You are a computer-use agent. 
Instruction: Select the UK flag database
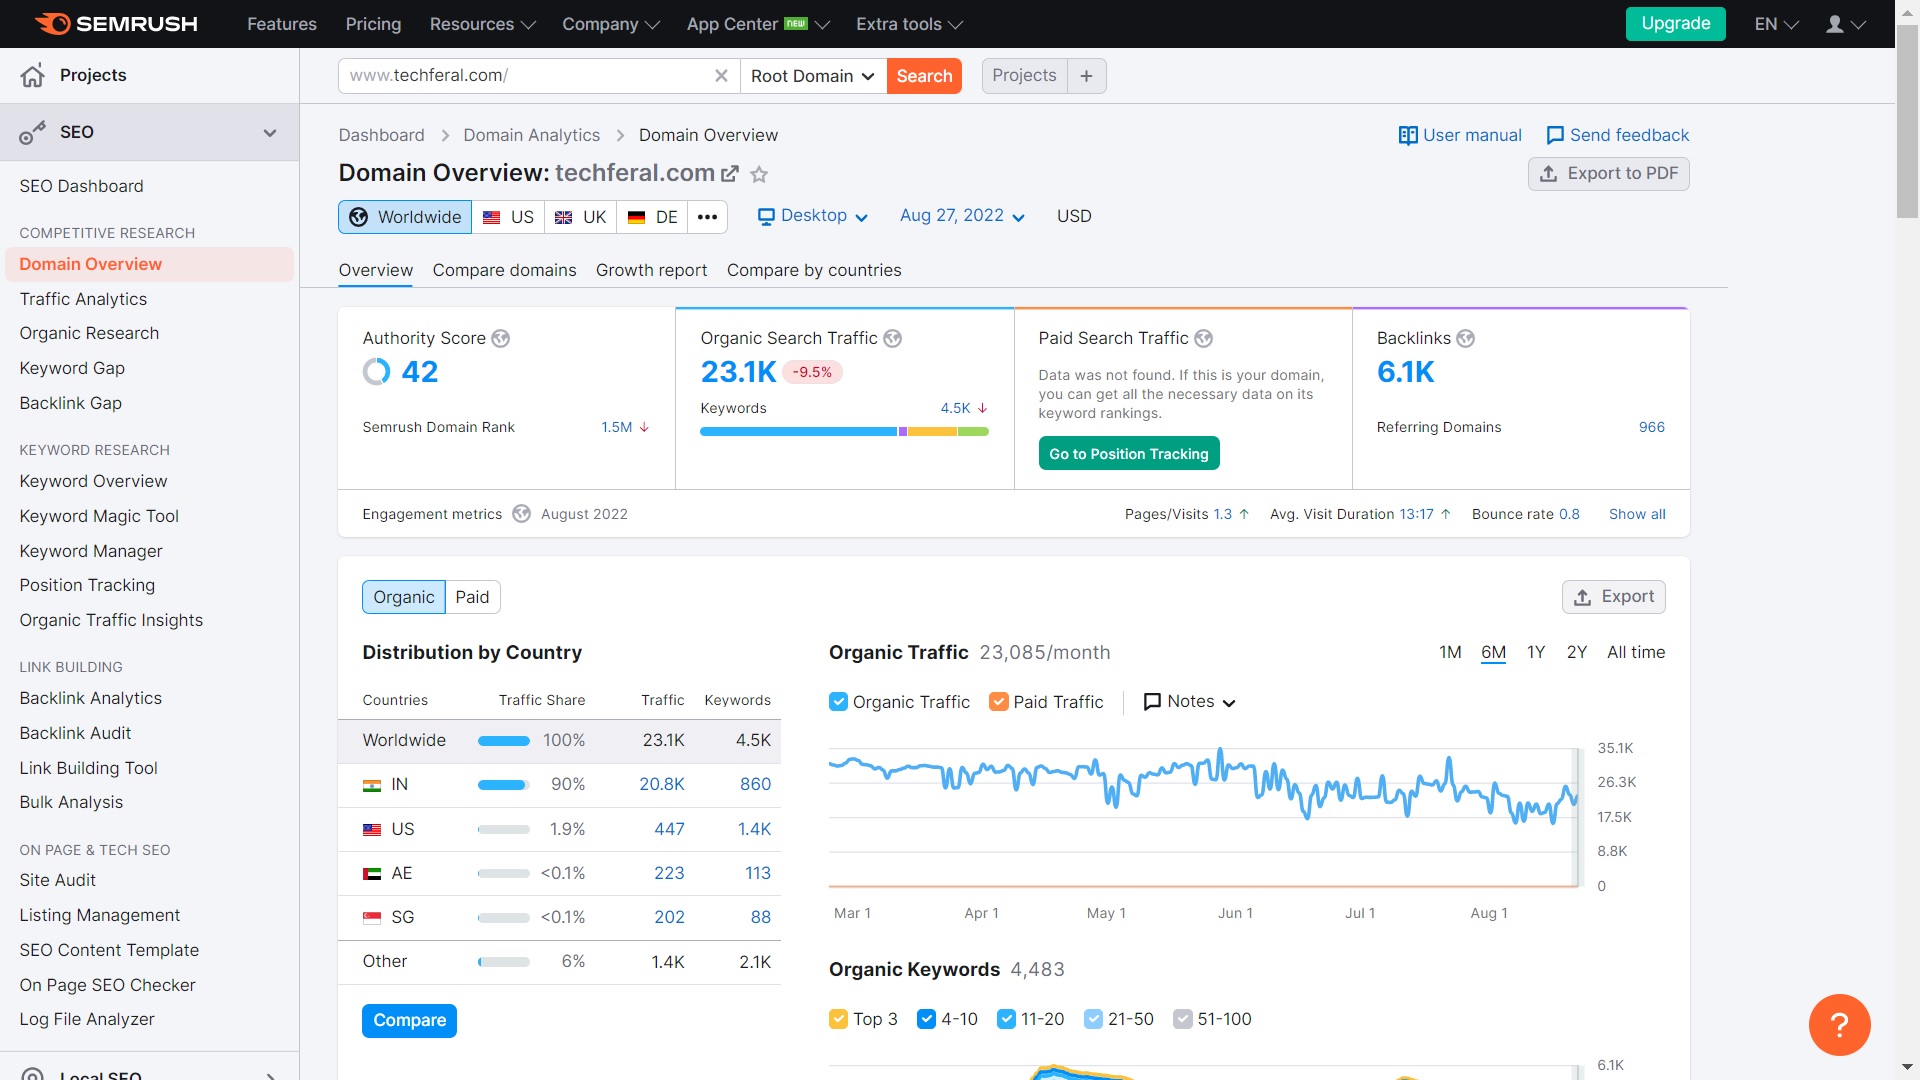[x=580, y=217]
